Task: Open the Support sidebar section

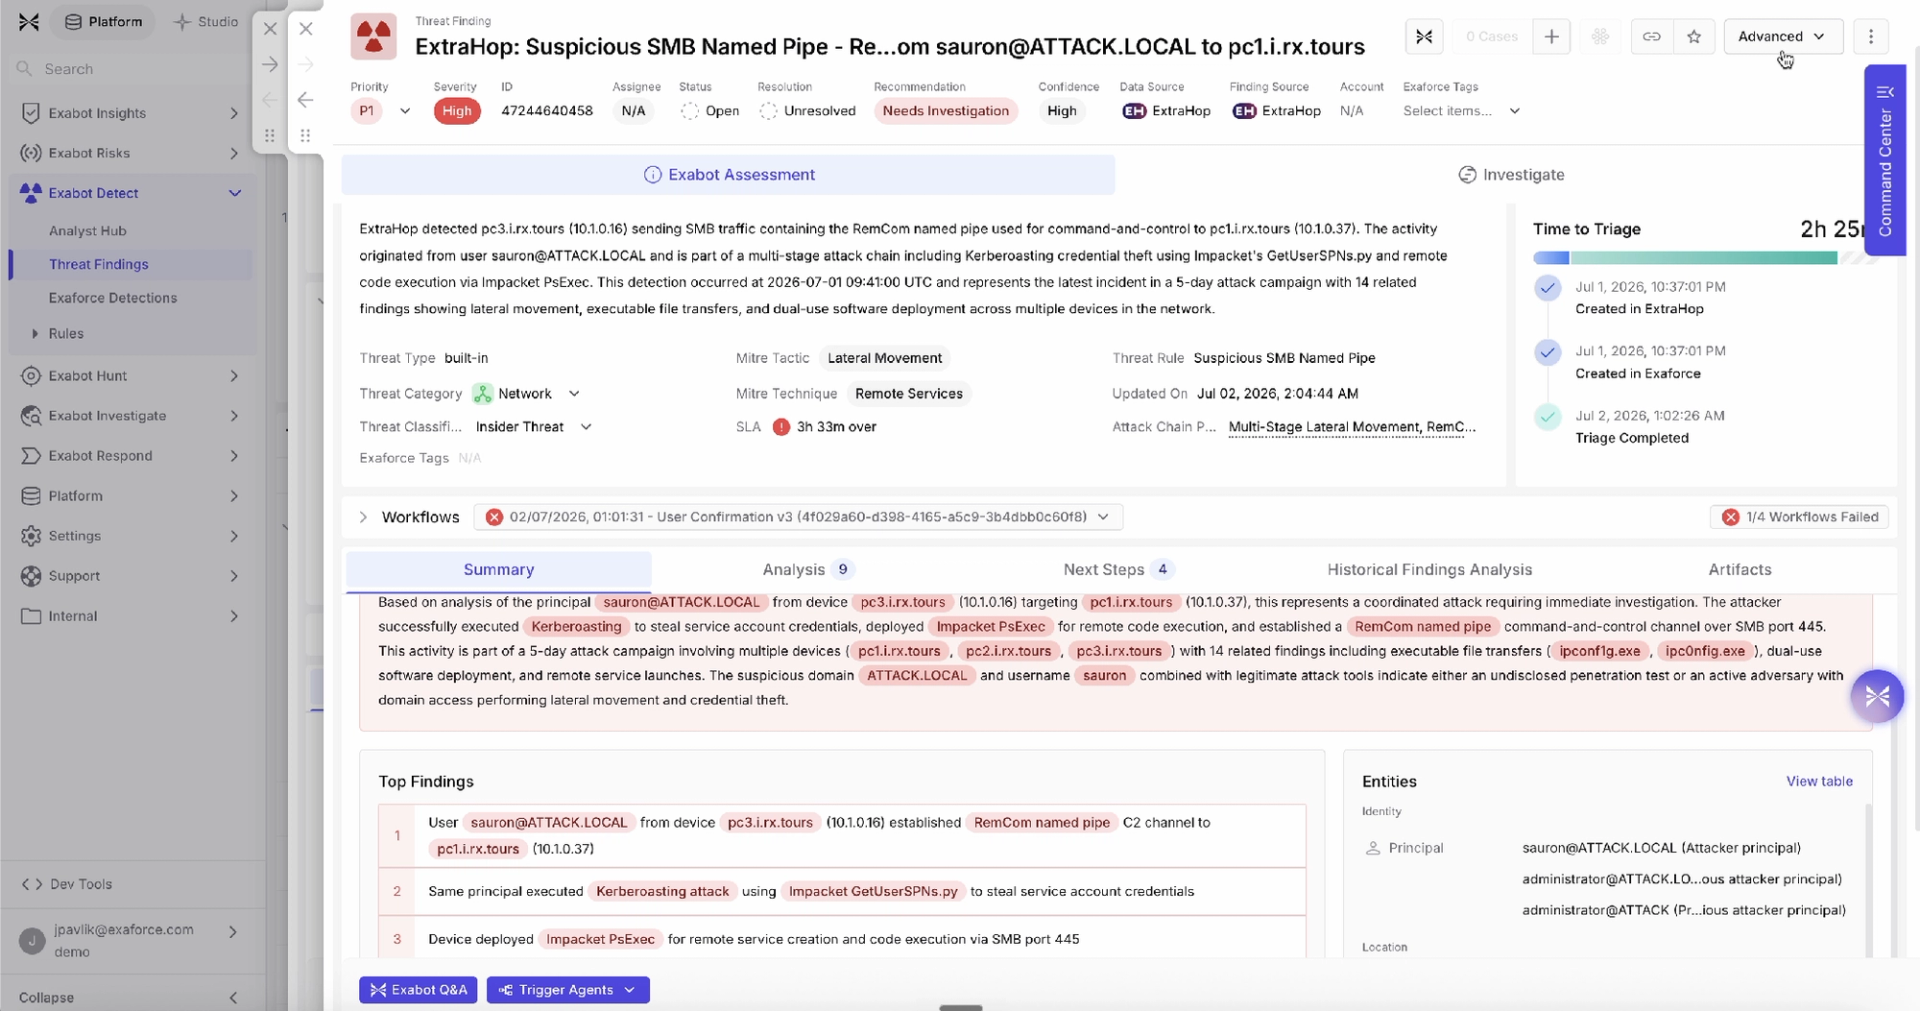Action: tap(130, 576)
